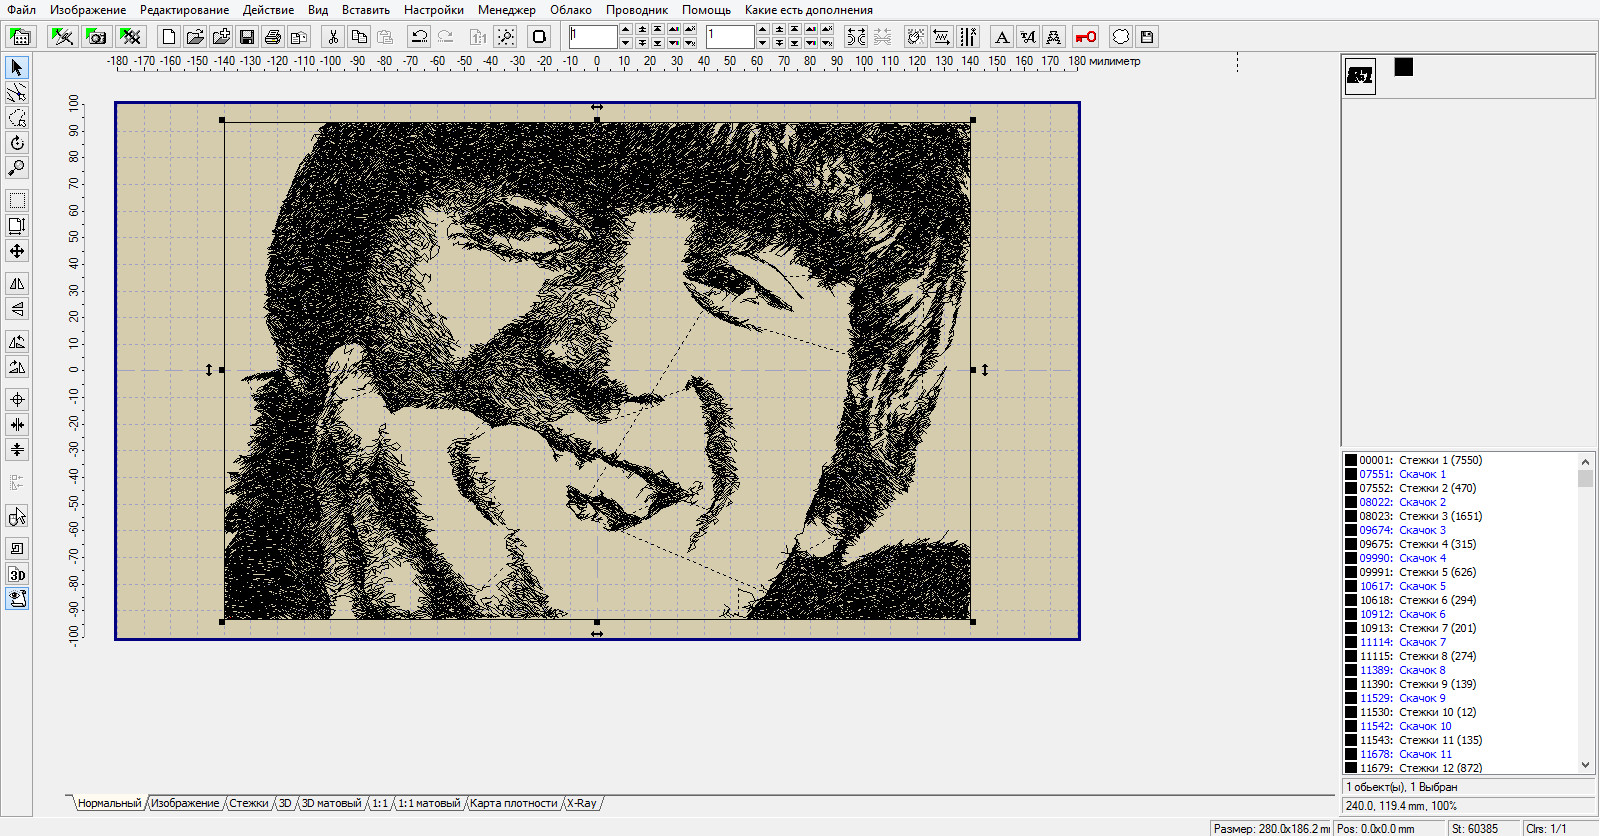Switch to the 3D матовый view tab
Viewport: 1600px width, 836px height.
click(x=331, y=803)
